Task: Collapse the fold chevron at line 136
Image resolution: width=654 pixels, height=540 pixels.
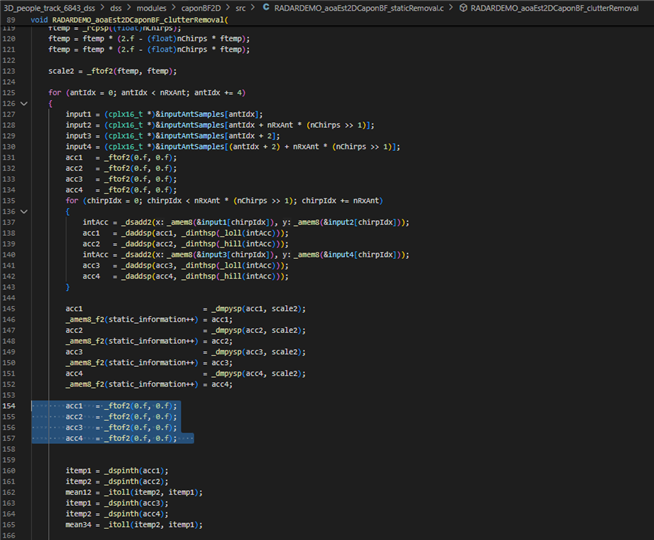Action: [24, 211]
